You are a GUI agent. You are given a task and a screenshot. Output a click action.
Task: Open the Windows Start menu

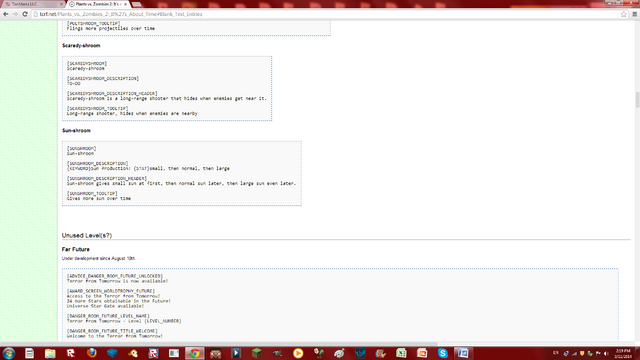(9, 353)
